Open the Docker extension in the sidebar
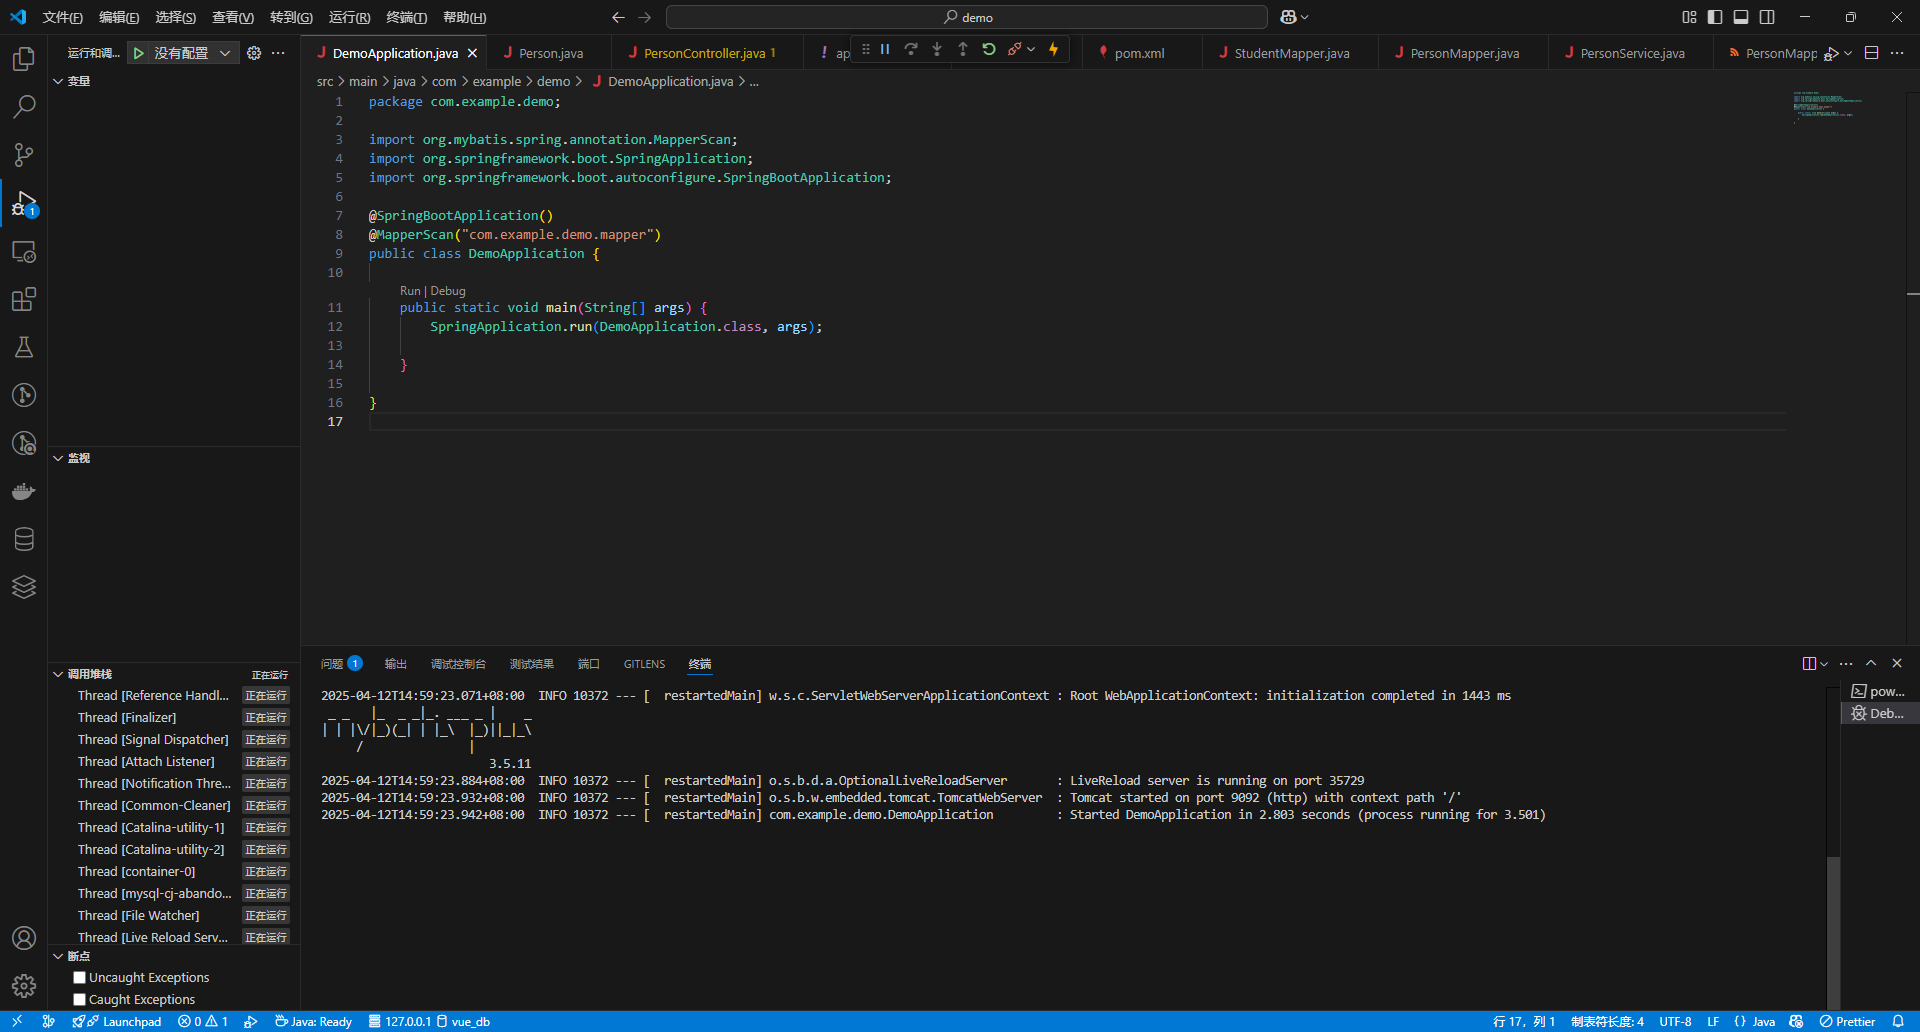The image size is (1920, 1032). click(x=24, y=491)
